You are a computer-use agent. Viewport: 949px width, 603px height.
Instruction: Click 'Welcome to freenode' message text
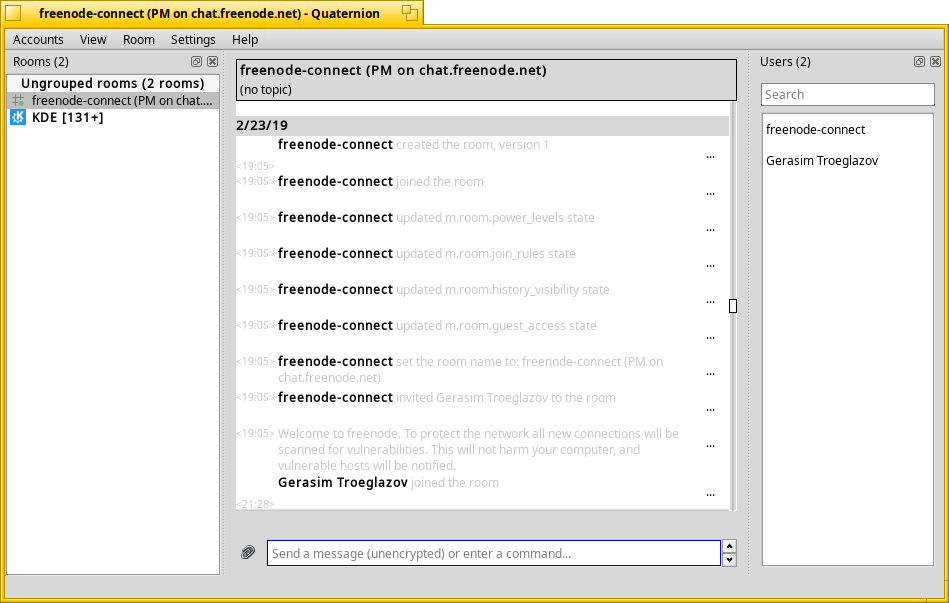tap(478, 449)
